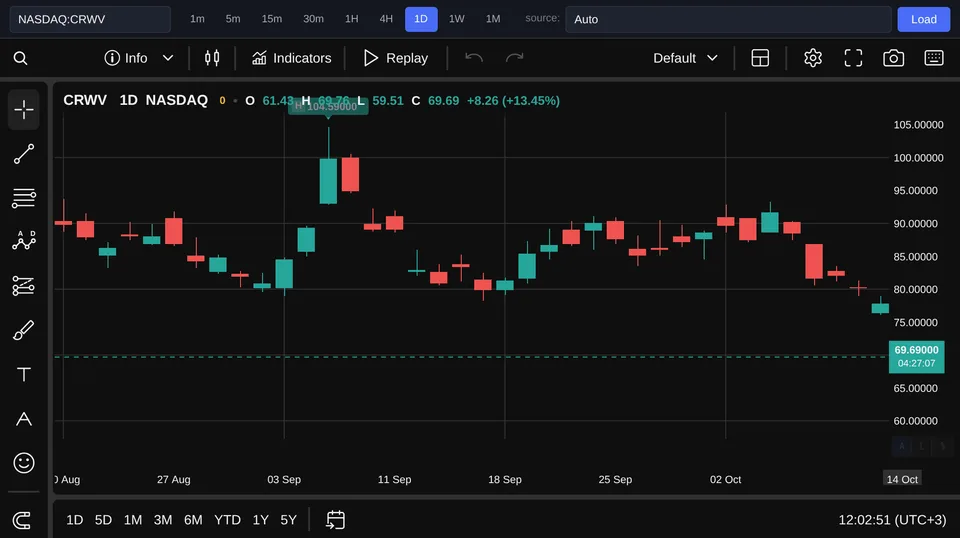Click the Load button
This screenshot has height=538, width=960.
(x=923, y=19)
